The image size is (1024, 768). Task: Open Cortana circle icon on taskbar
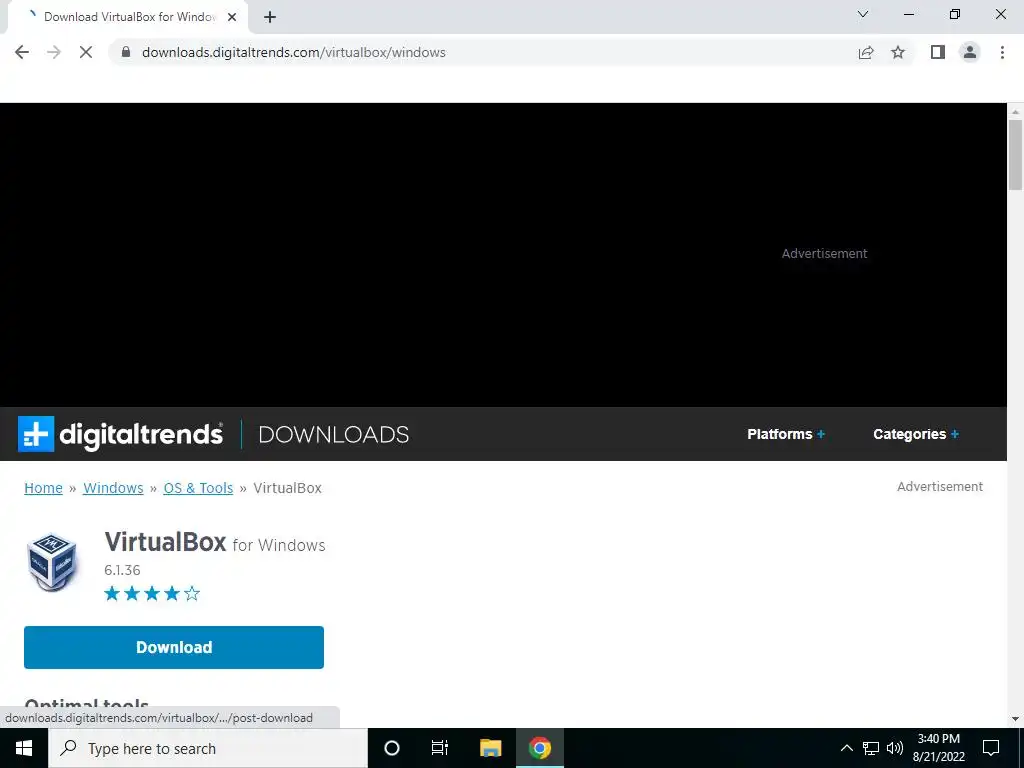[392, 748]
